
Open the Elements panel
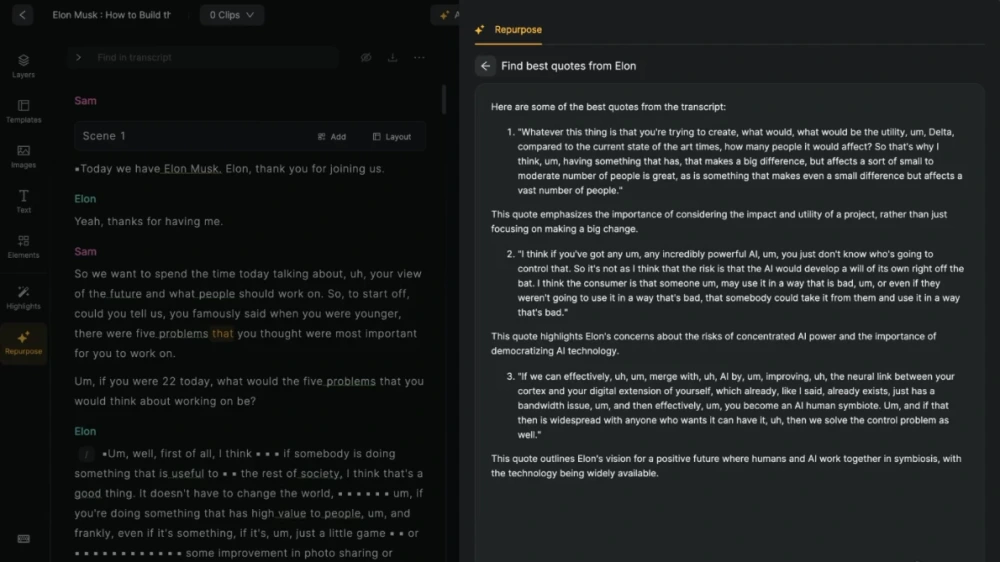(23, 245)
